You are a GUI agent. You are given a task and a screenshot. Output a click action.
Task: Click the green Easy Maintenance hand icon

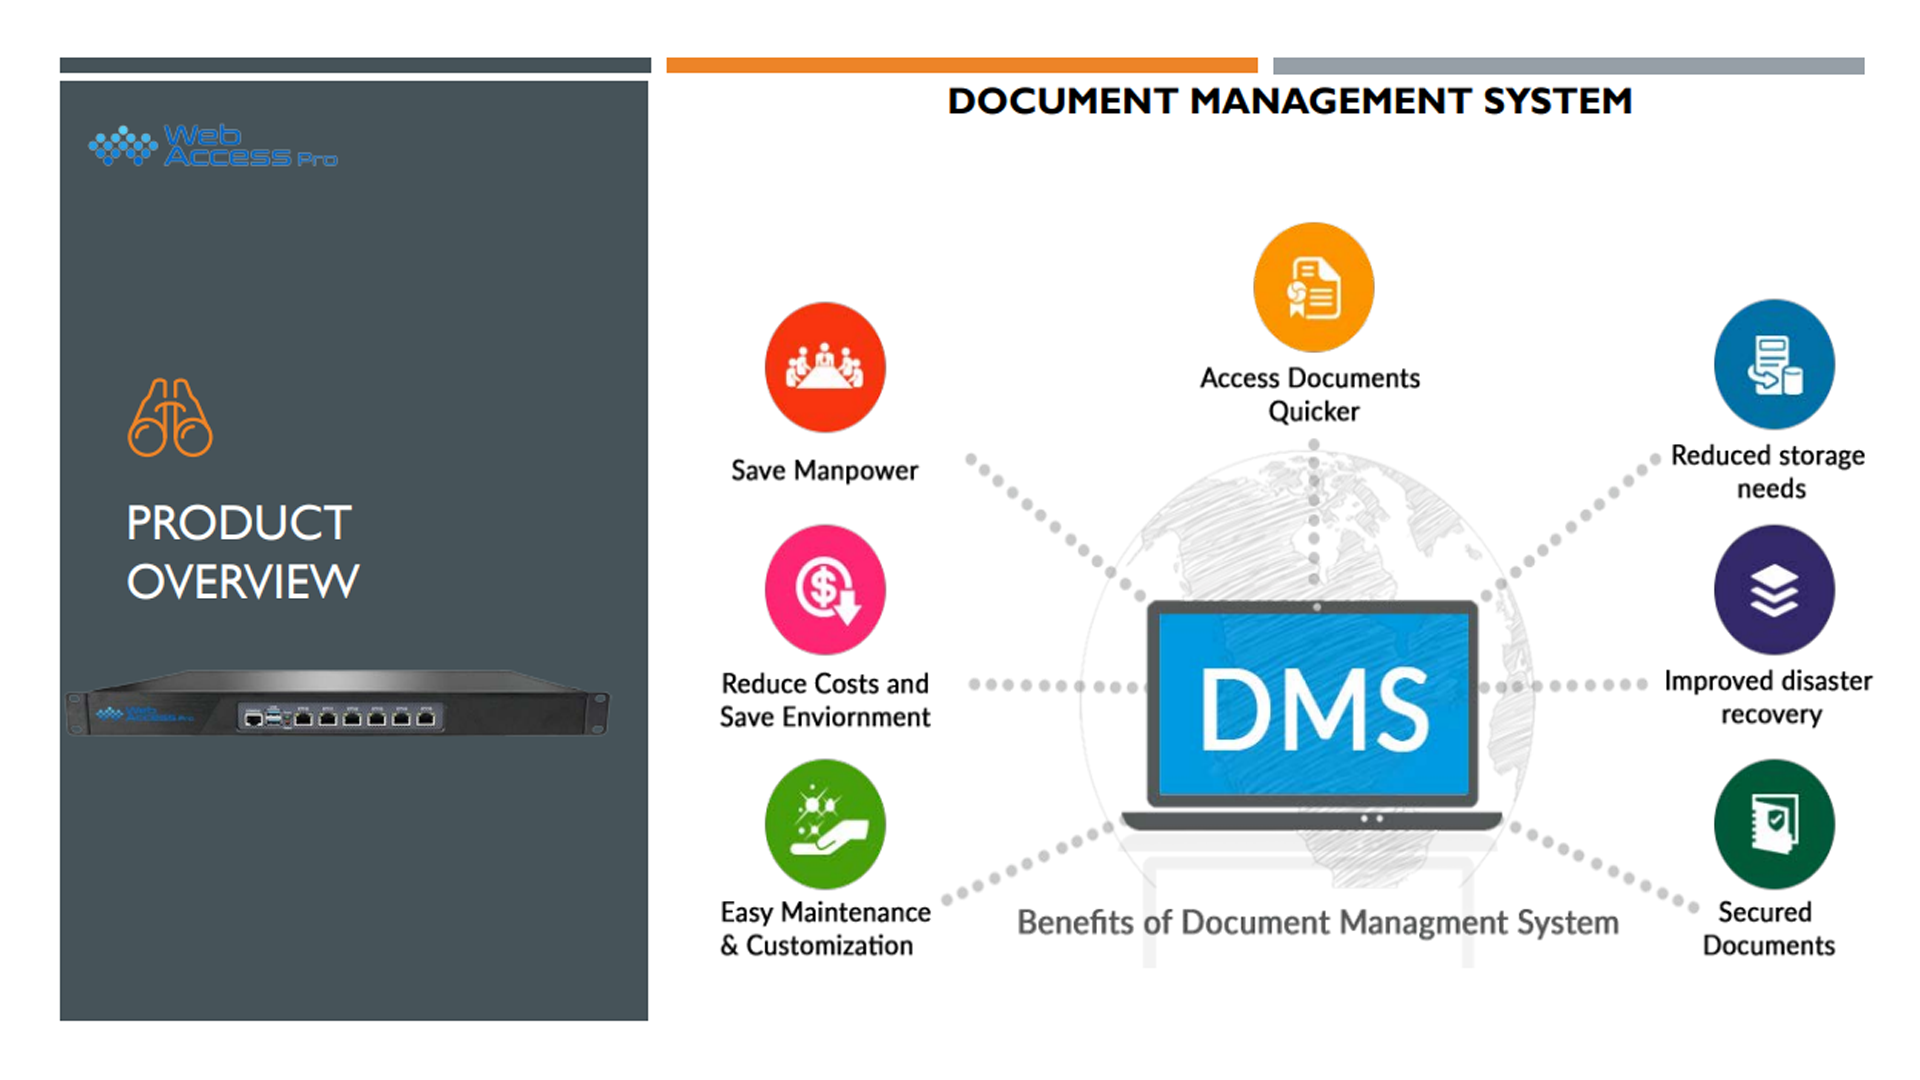(825, 824)
